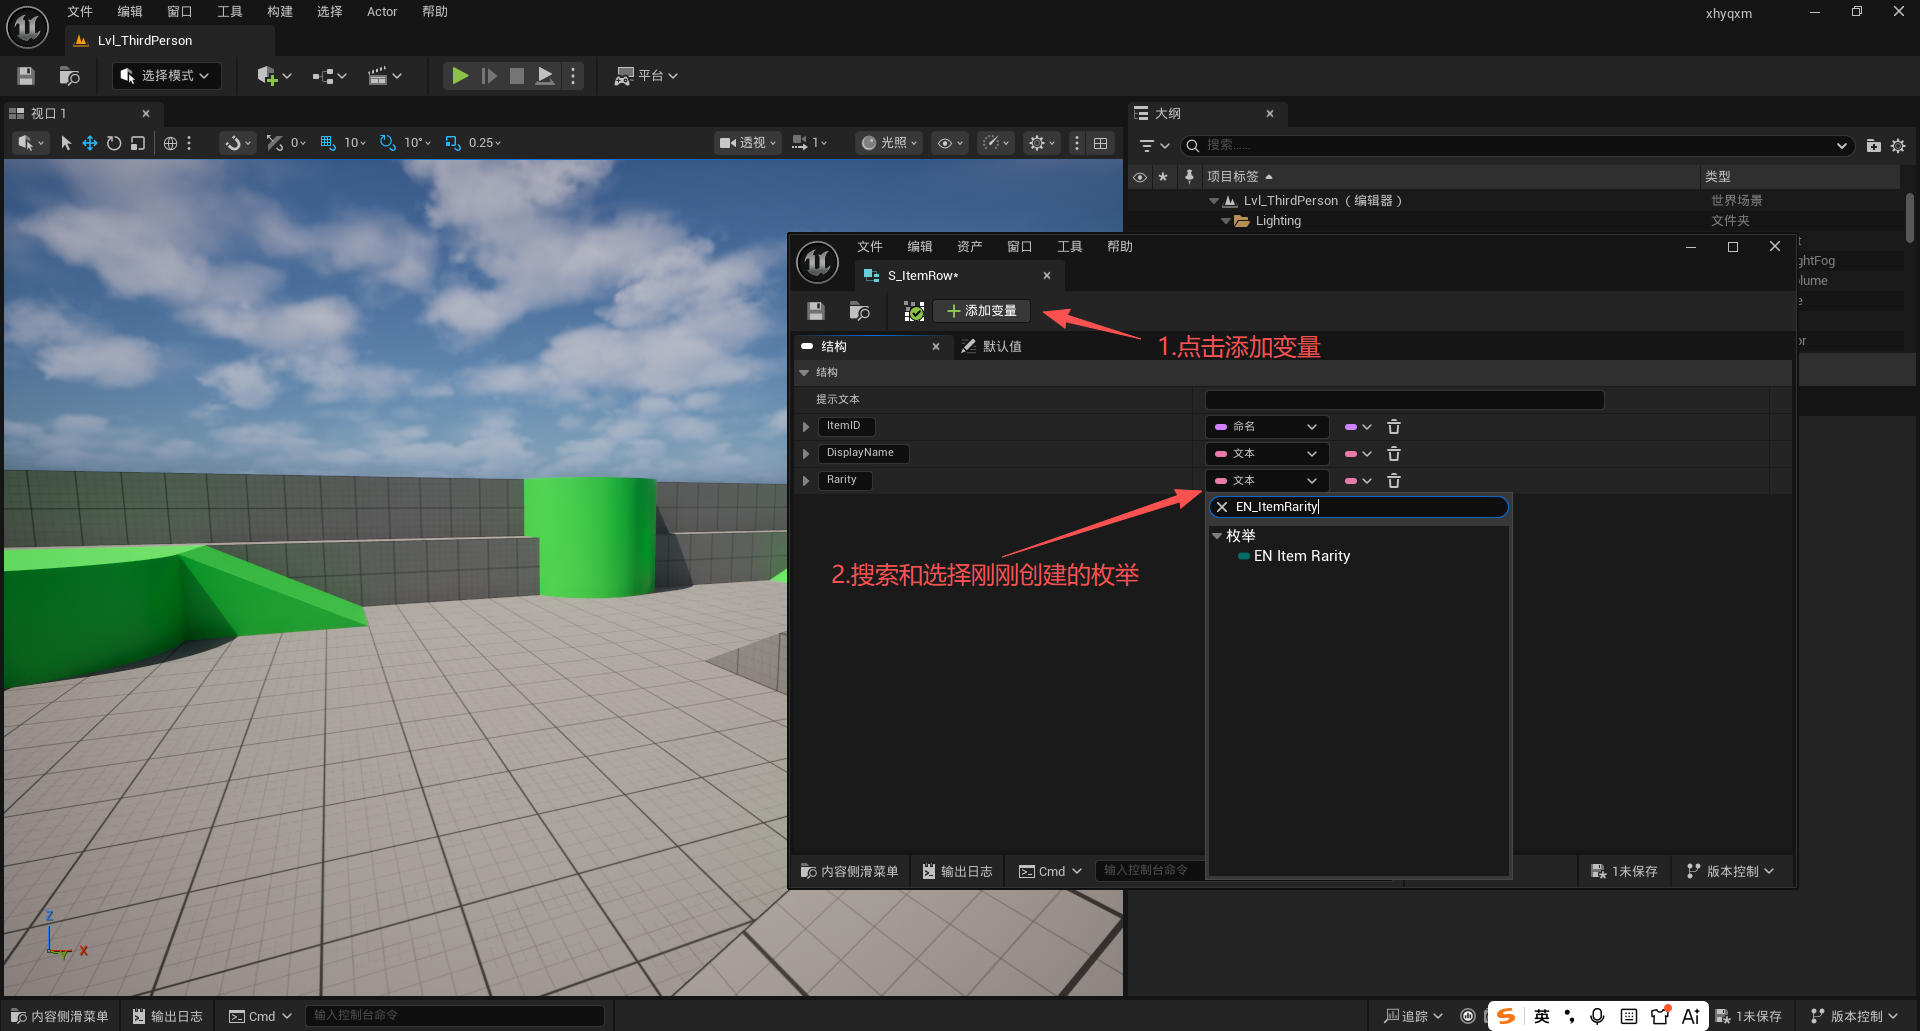Open the Outliner filter menu
The width and height of the screenshot is (1920, 1031).
[x=1154, y=145]
